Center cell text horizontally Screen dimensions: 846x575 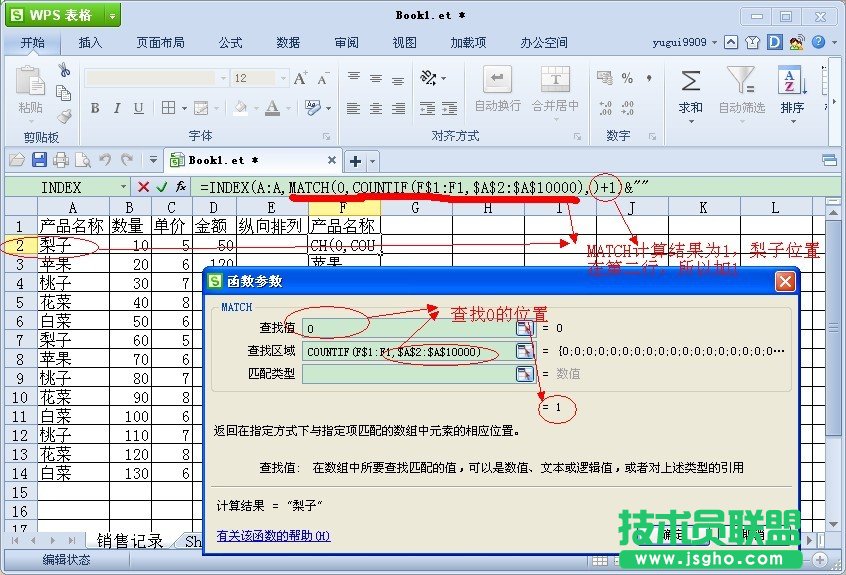point(376,108)
